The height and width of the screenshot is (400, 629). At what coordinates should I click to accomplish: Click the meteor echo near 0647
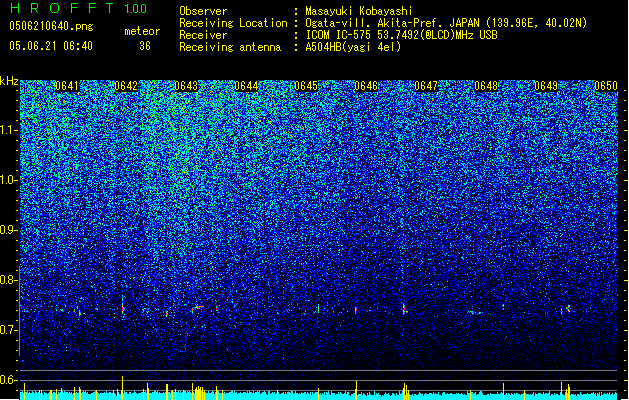point(404,309)
